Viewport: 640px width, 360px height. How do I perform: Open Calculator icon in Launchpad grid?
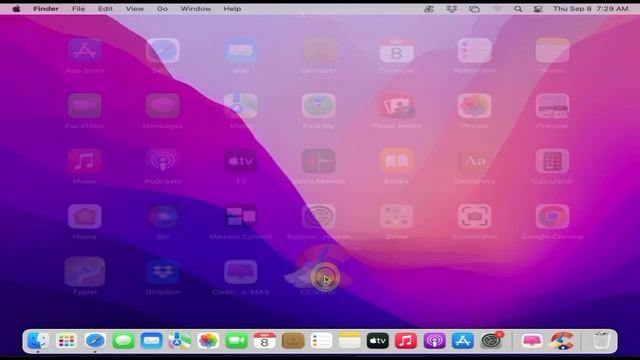click(552, 161)
